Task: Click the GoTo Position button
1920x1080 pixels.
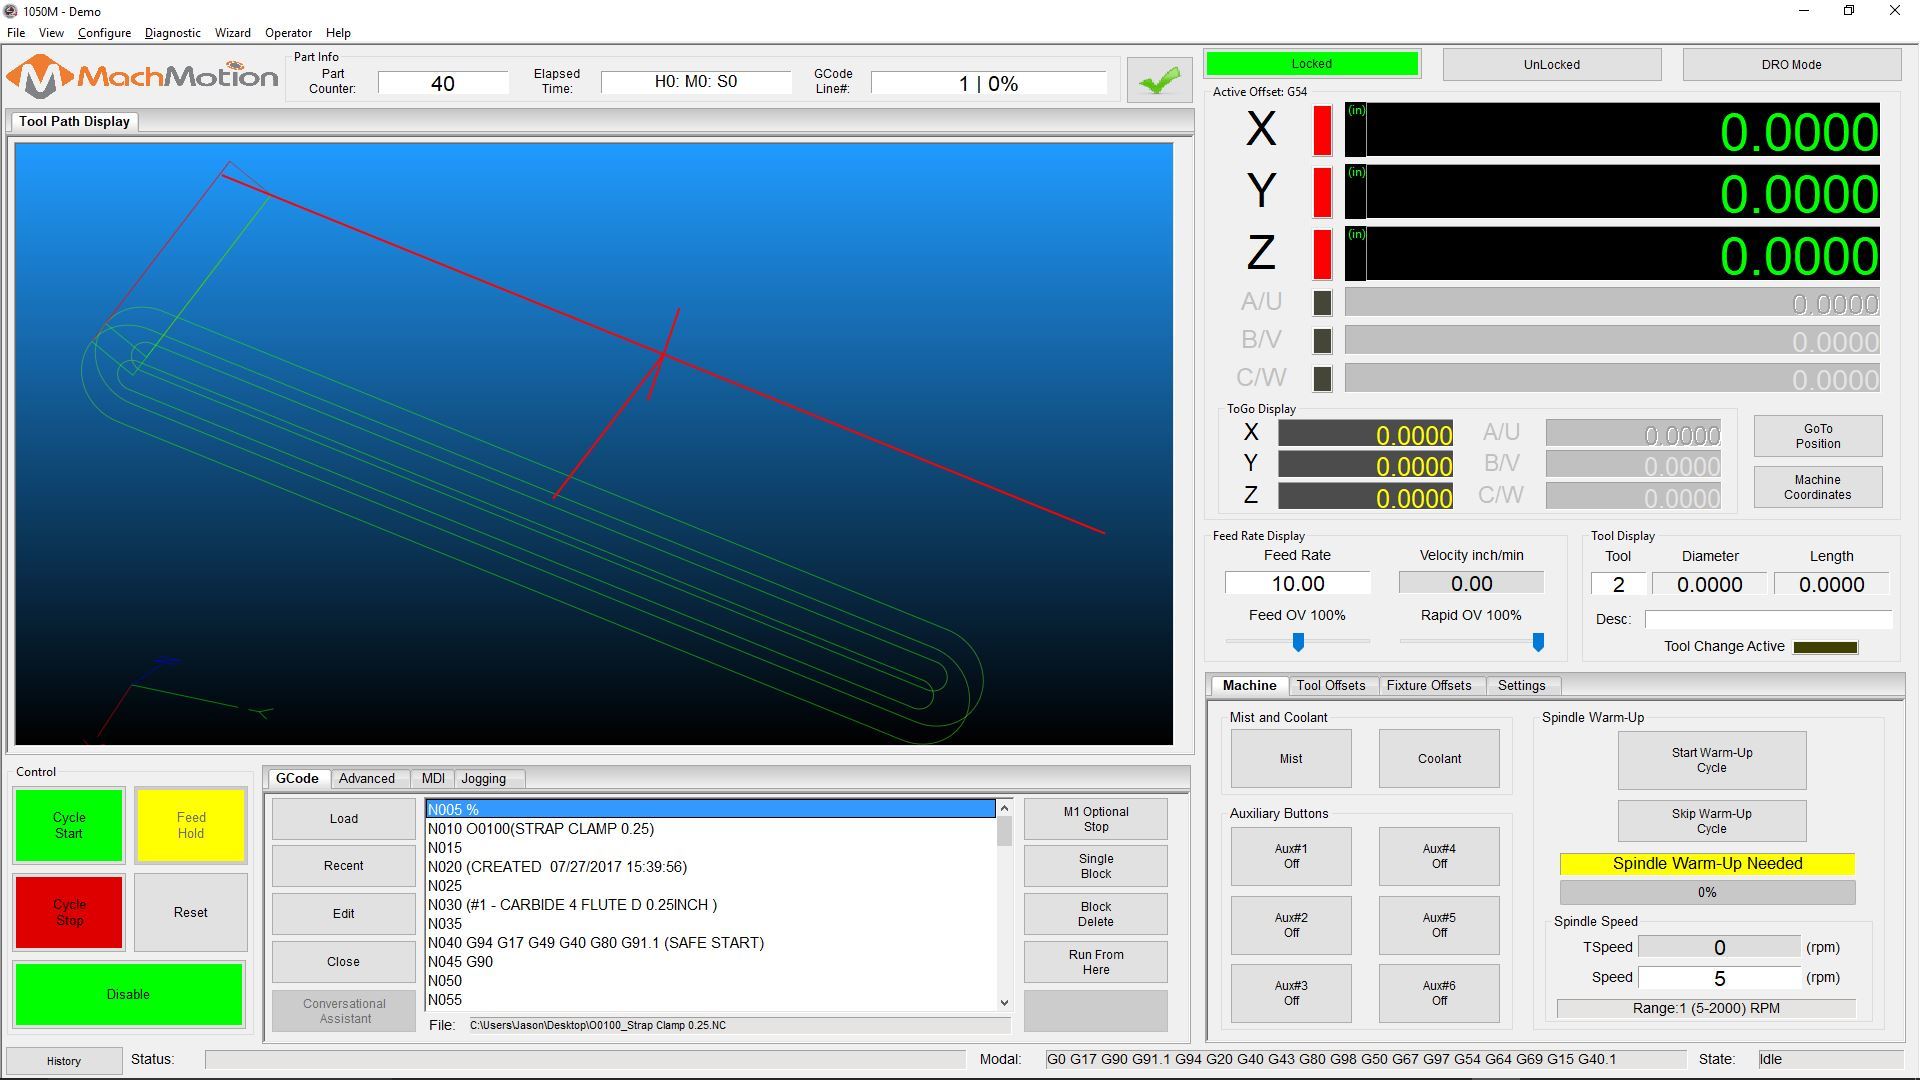Action: pos(1817,435)
